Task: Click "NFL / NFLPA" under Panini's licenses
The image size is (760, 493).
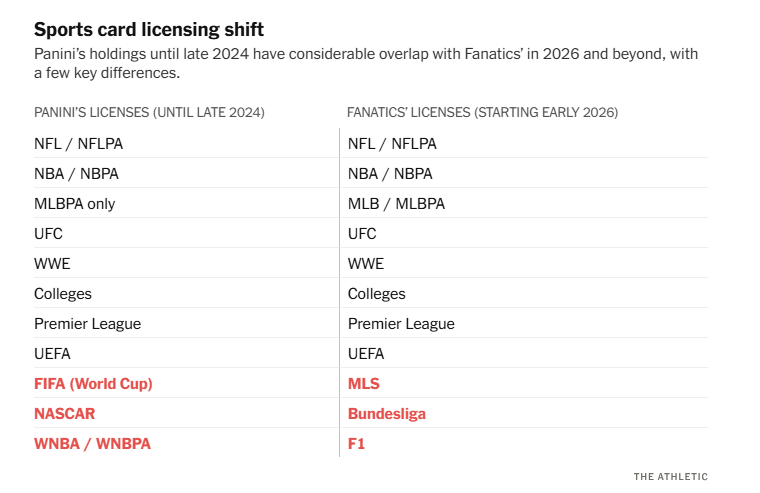Action: pyautogui.click(x=79, y=143)
